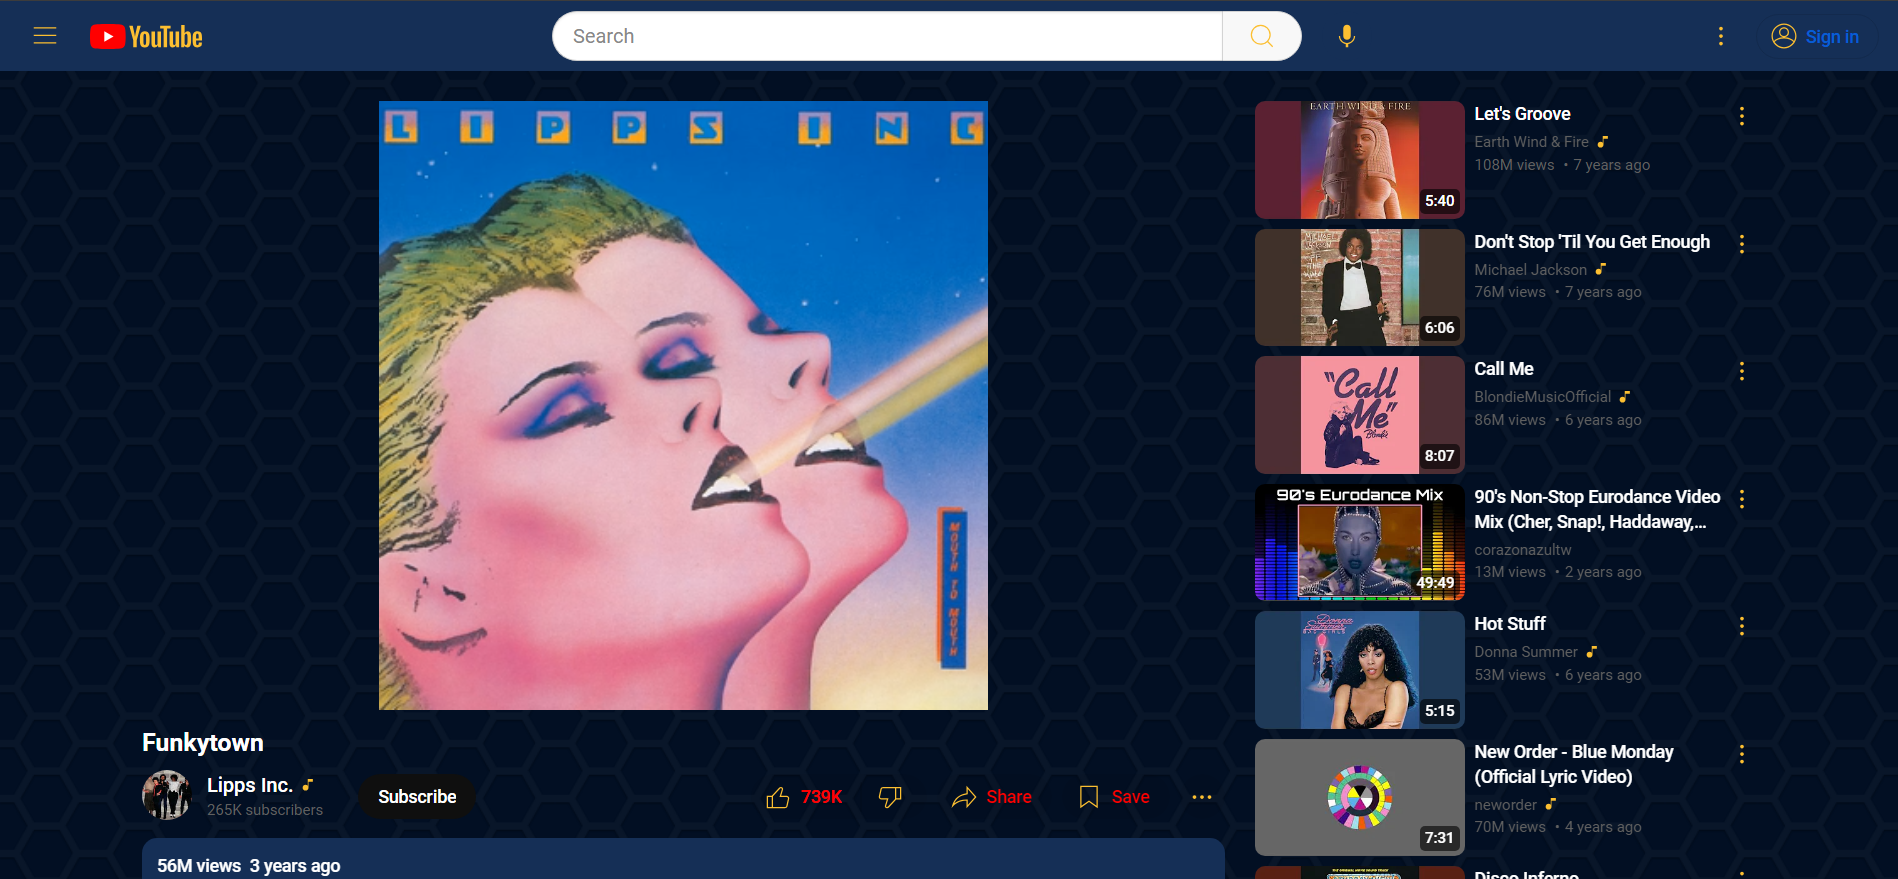This screenshot has width=1898, height=879.
Task: Click the Don't Stop 'Til You Get Enough title
Action: [x=1592, y=242]
